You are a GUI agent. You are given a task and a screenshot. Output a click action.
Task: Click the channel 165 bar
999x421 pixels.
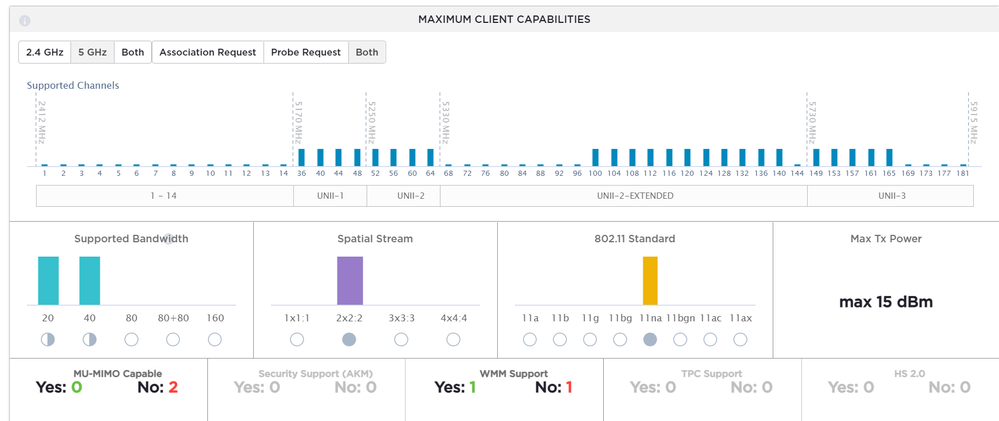click(889, 157)
